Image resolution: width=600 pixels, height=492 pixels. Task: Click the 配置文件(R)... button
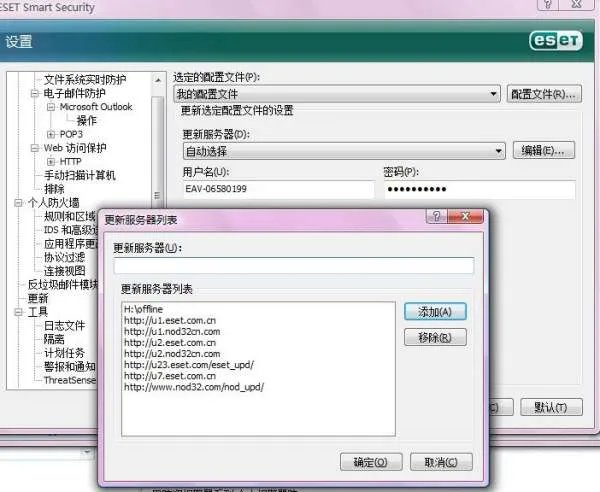pyautogui.click(x=544, y=94)
